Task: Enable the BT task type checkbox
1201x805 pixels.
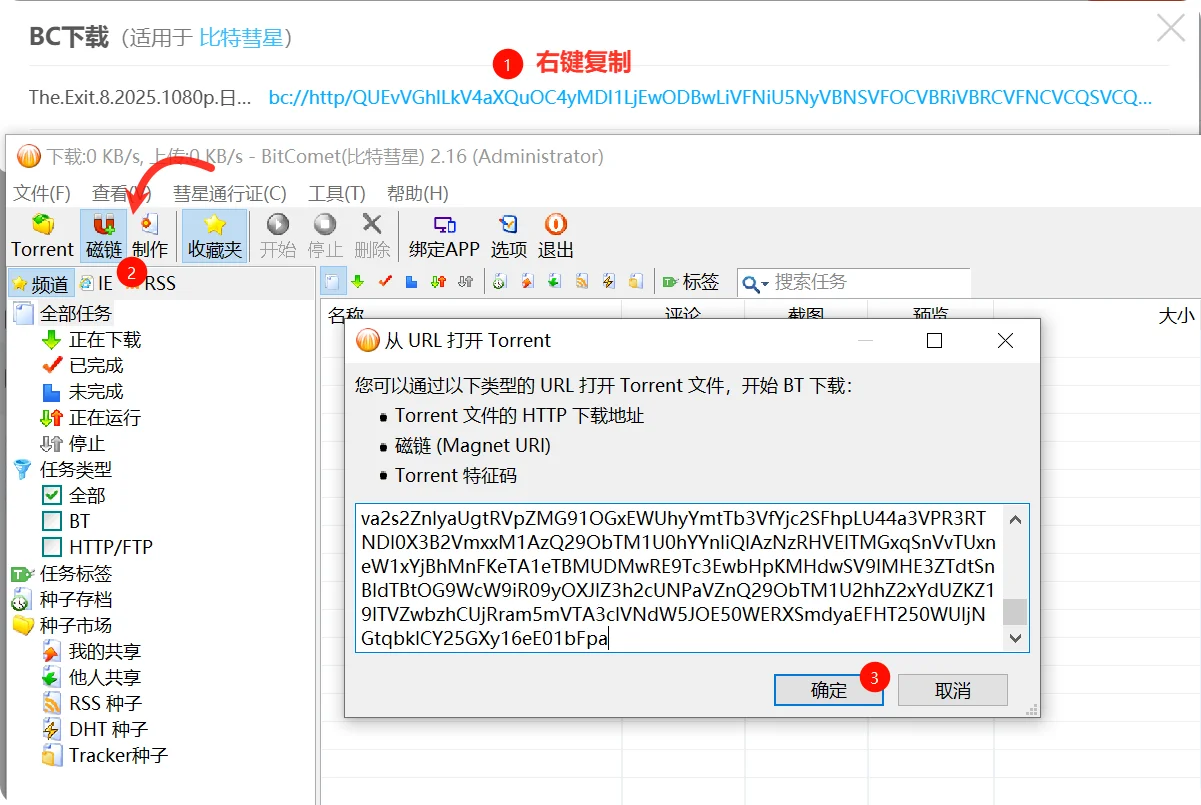Action: click(52, 521)
